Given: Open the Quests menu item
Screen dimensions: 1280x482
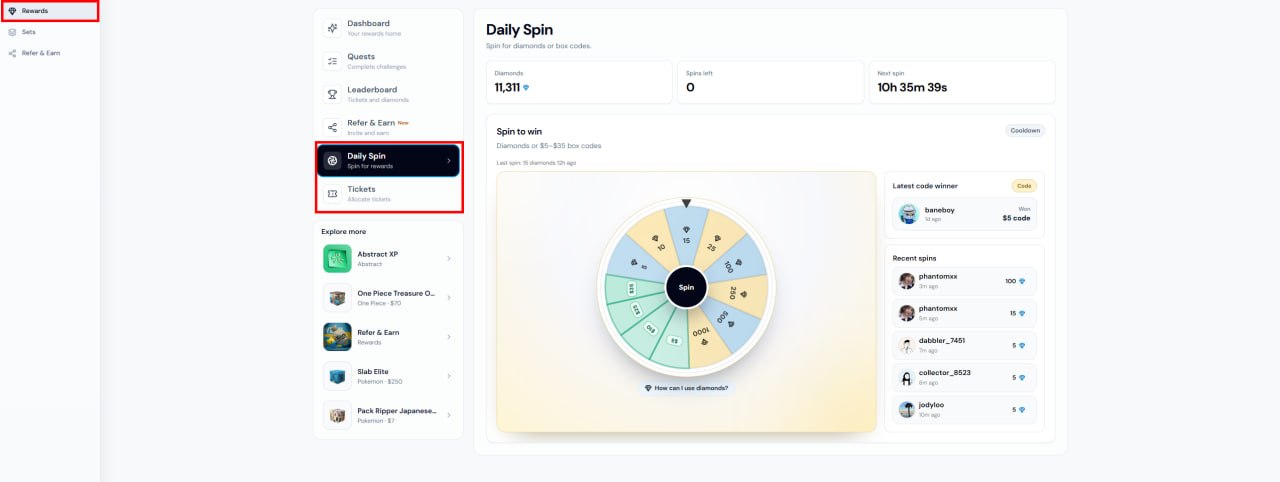Looking at the screenshot, I should pyautogui.click(x=388, y=61).
